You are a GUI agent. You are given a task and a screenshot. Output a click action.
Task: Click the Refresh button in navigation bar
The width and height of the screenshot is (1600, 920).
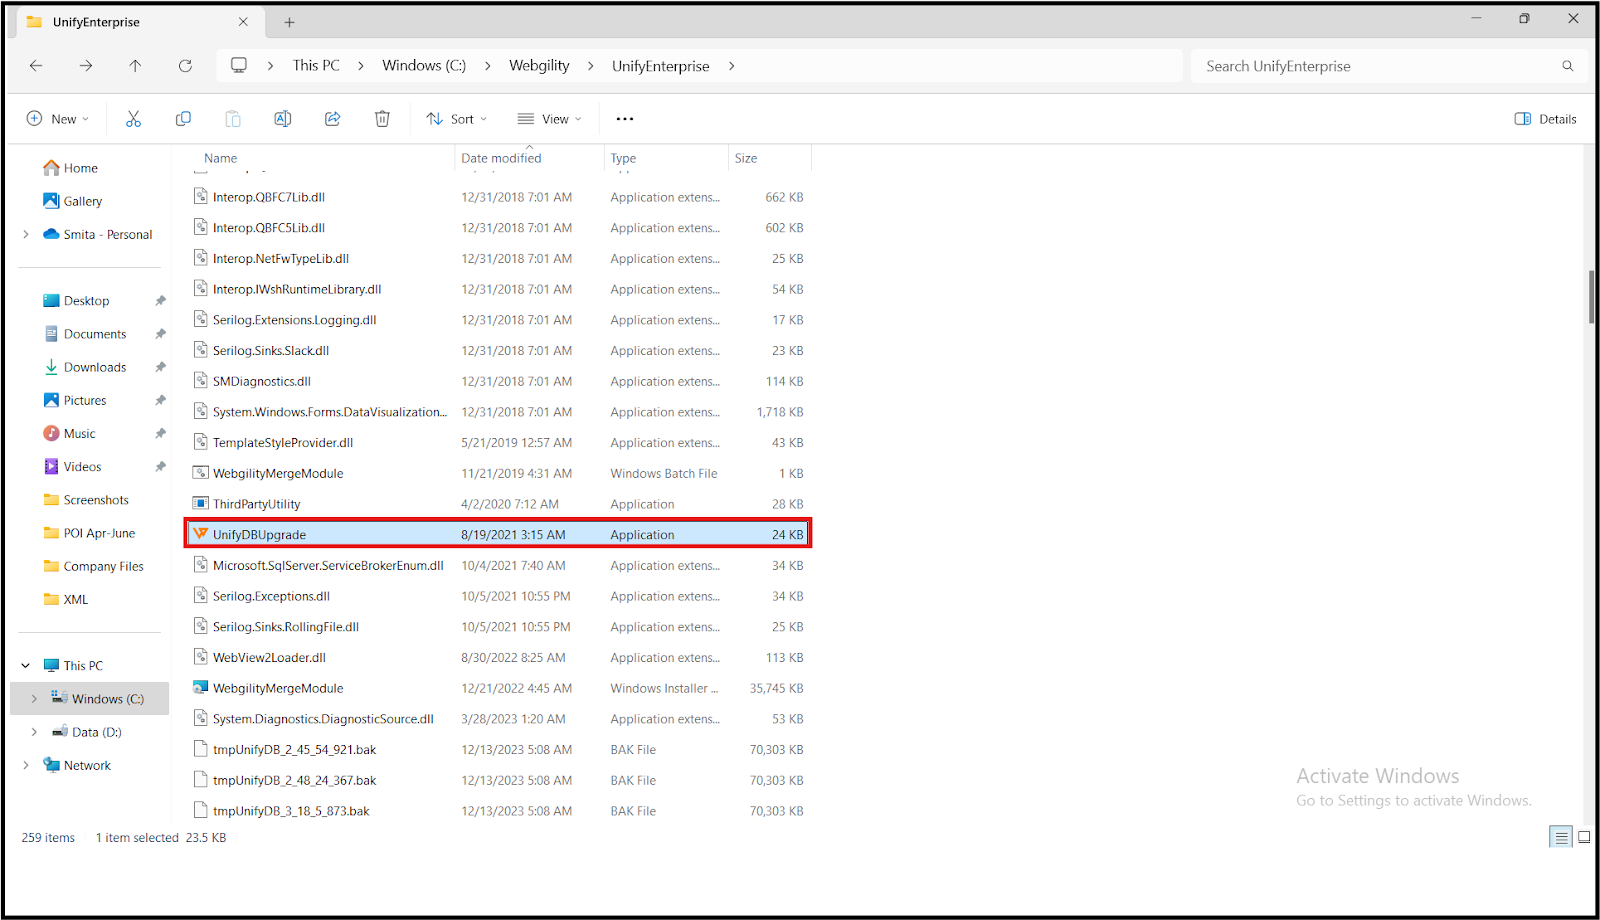pyautogui.click(x=185, y=66)
